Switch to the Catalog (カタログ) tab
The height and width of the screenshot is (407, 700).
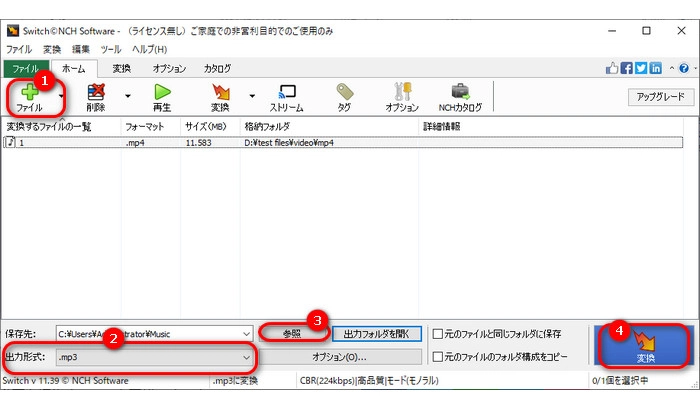217,68
